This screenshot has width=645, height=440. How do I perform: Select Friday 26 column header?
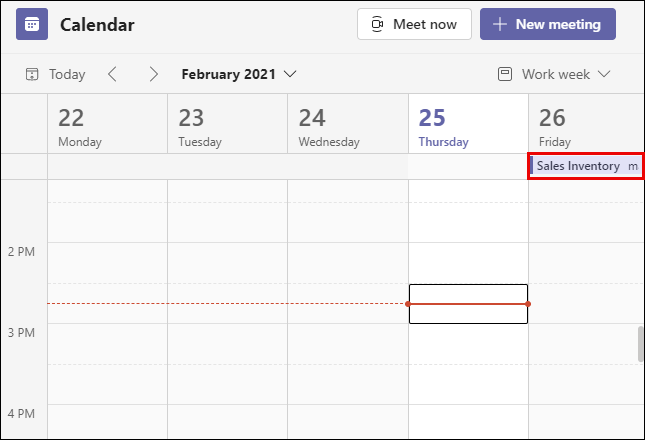point(585,125)
